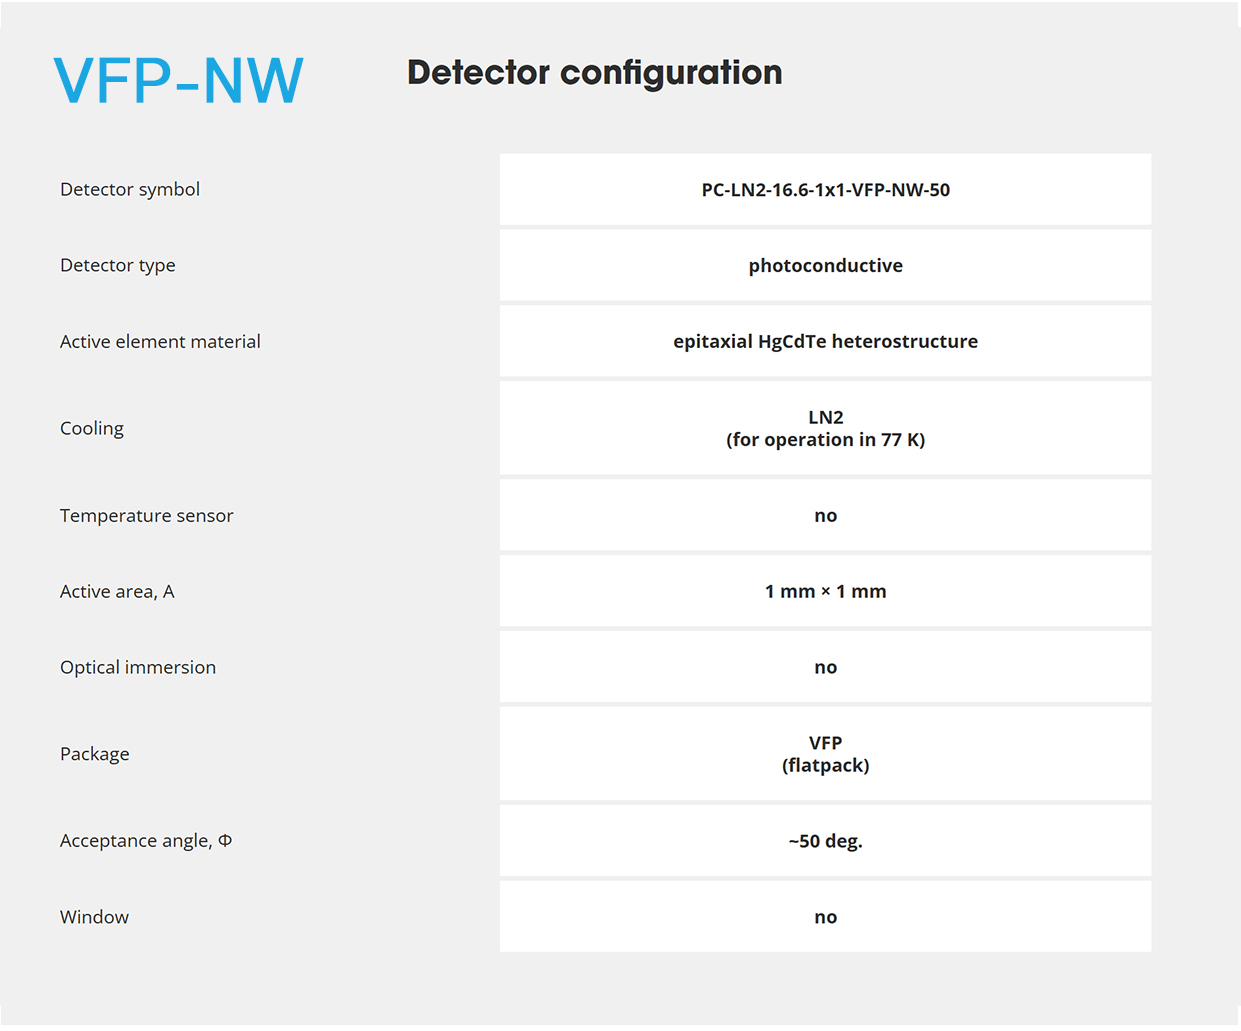The image size is (1241, 1031).
Task: Click the Detector type label
Action: pyautogui.click(x=118, y=265)
